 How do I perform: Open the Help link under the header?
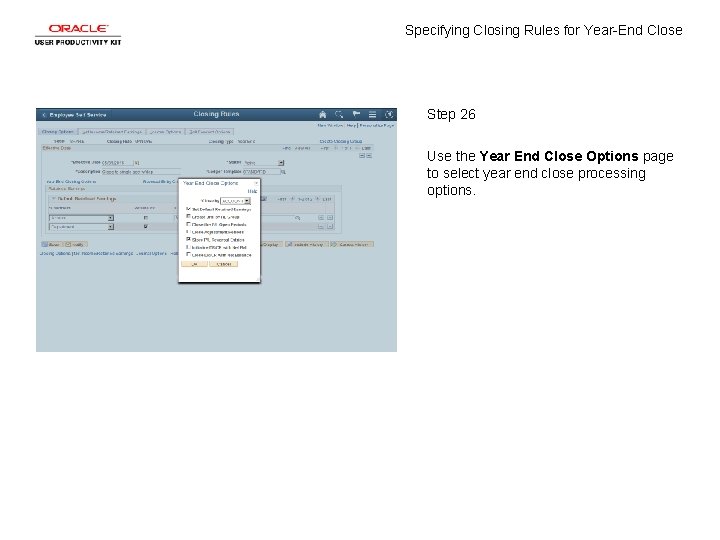coord(351,125)
